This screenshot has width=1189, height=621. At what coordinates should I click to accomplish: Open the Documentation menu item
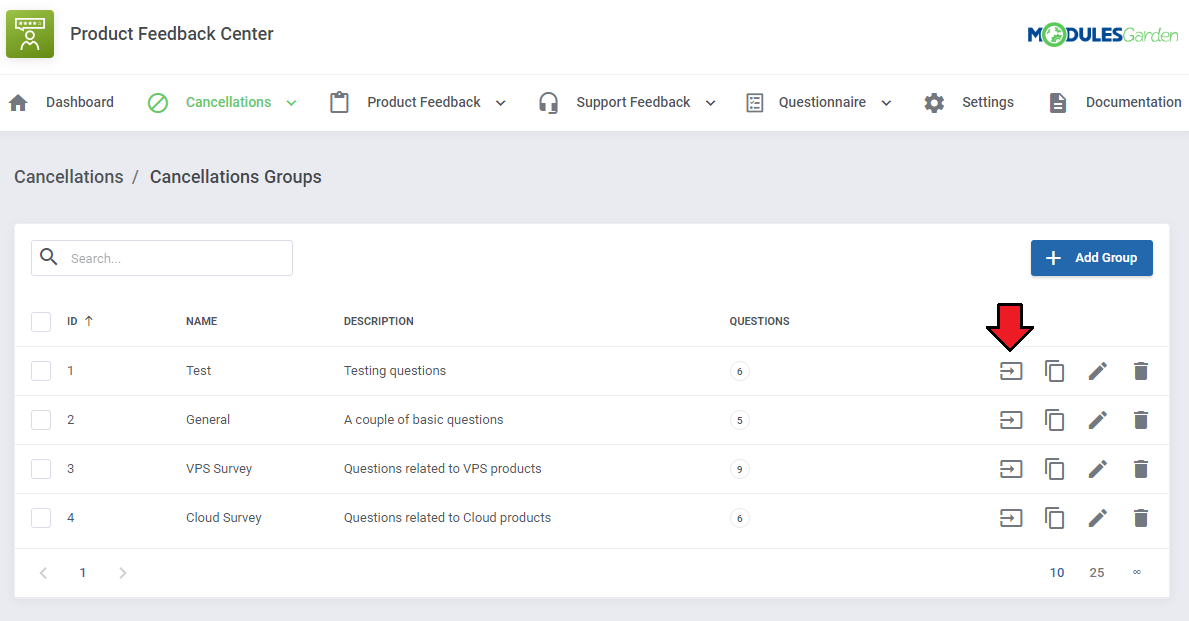tap(1133, 102)
